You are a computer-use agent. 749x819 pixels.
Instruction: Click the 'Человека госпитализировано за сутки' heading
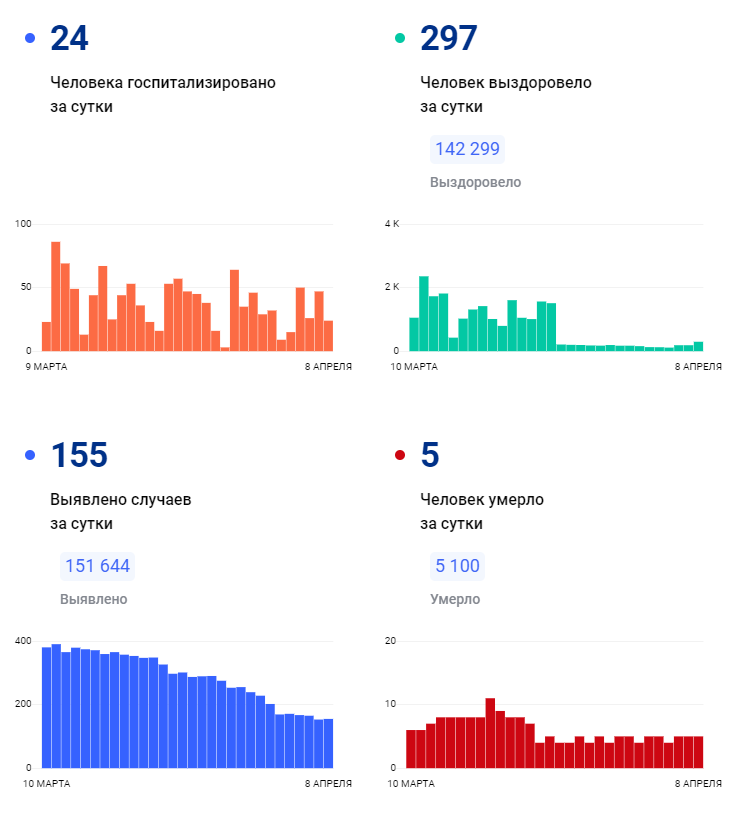point(163,94)
